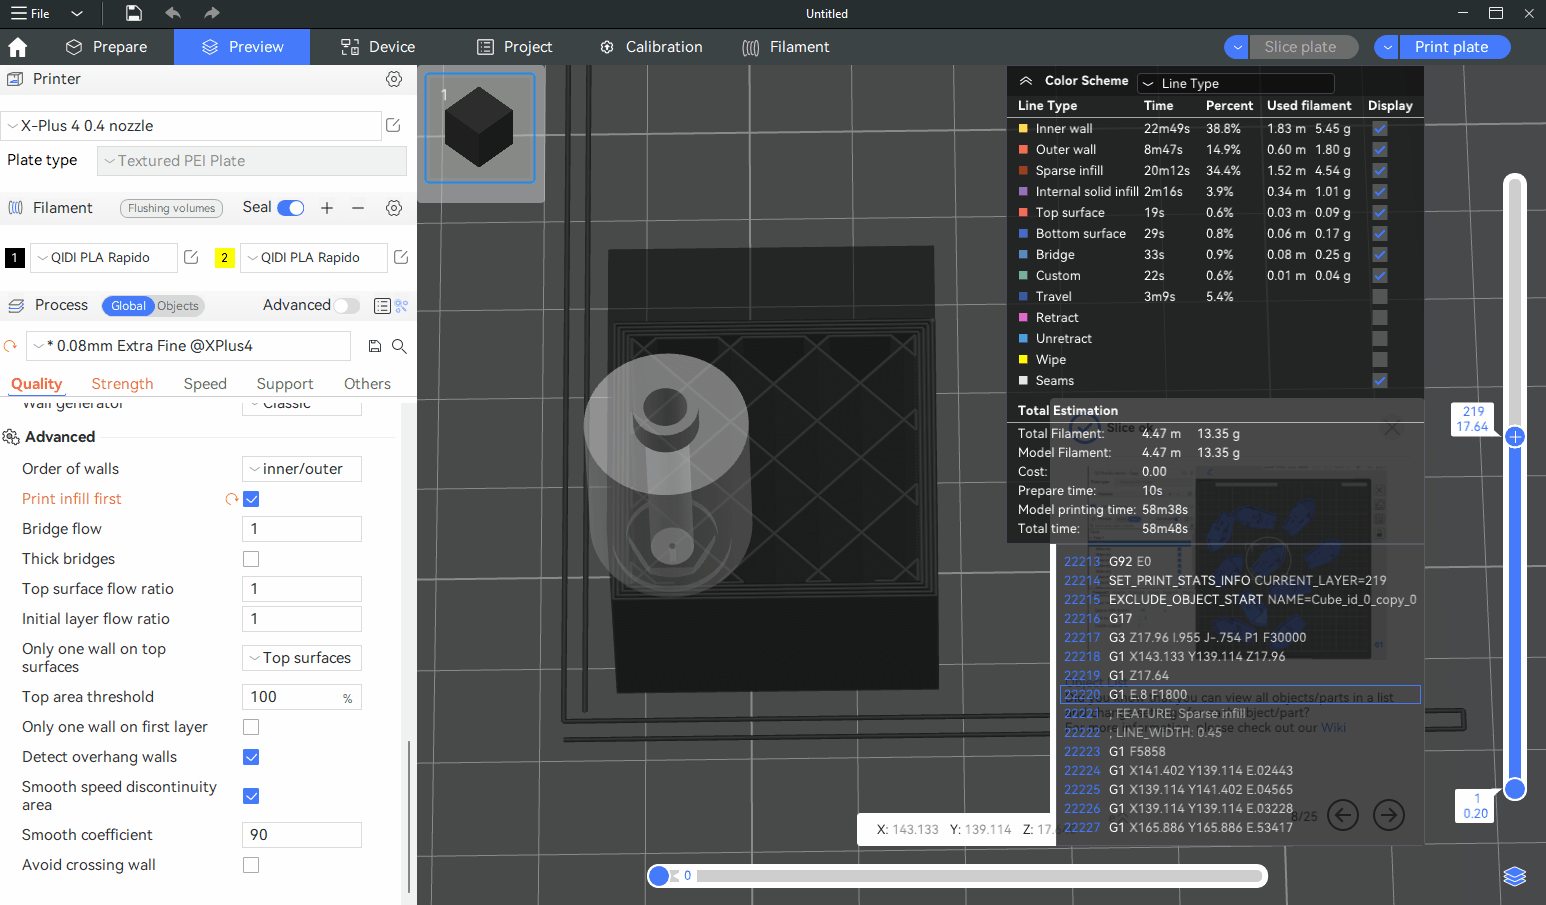The height and width of the screenshot is (905, 1546).
Task: Open the Order of walls dropdown
Action: coord(302,469)
